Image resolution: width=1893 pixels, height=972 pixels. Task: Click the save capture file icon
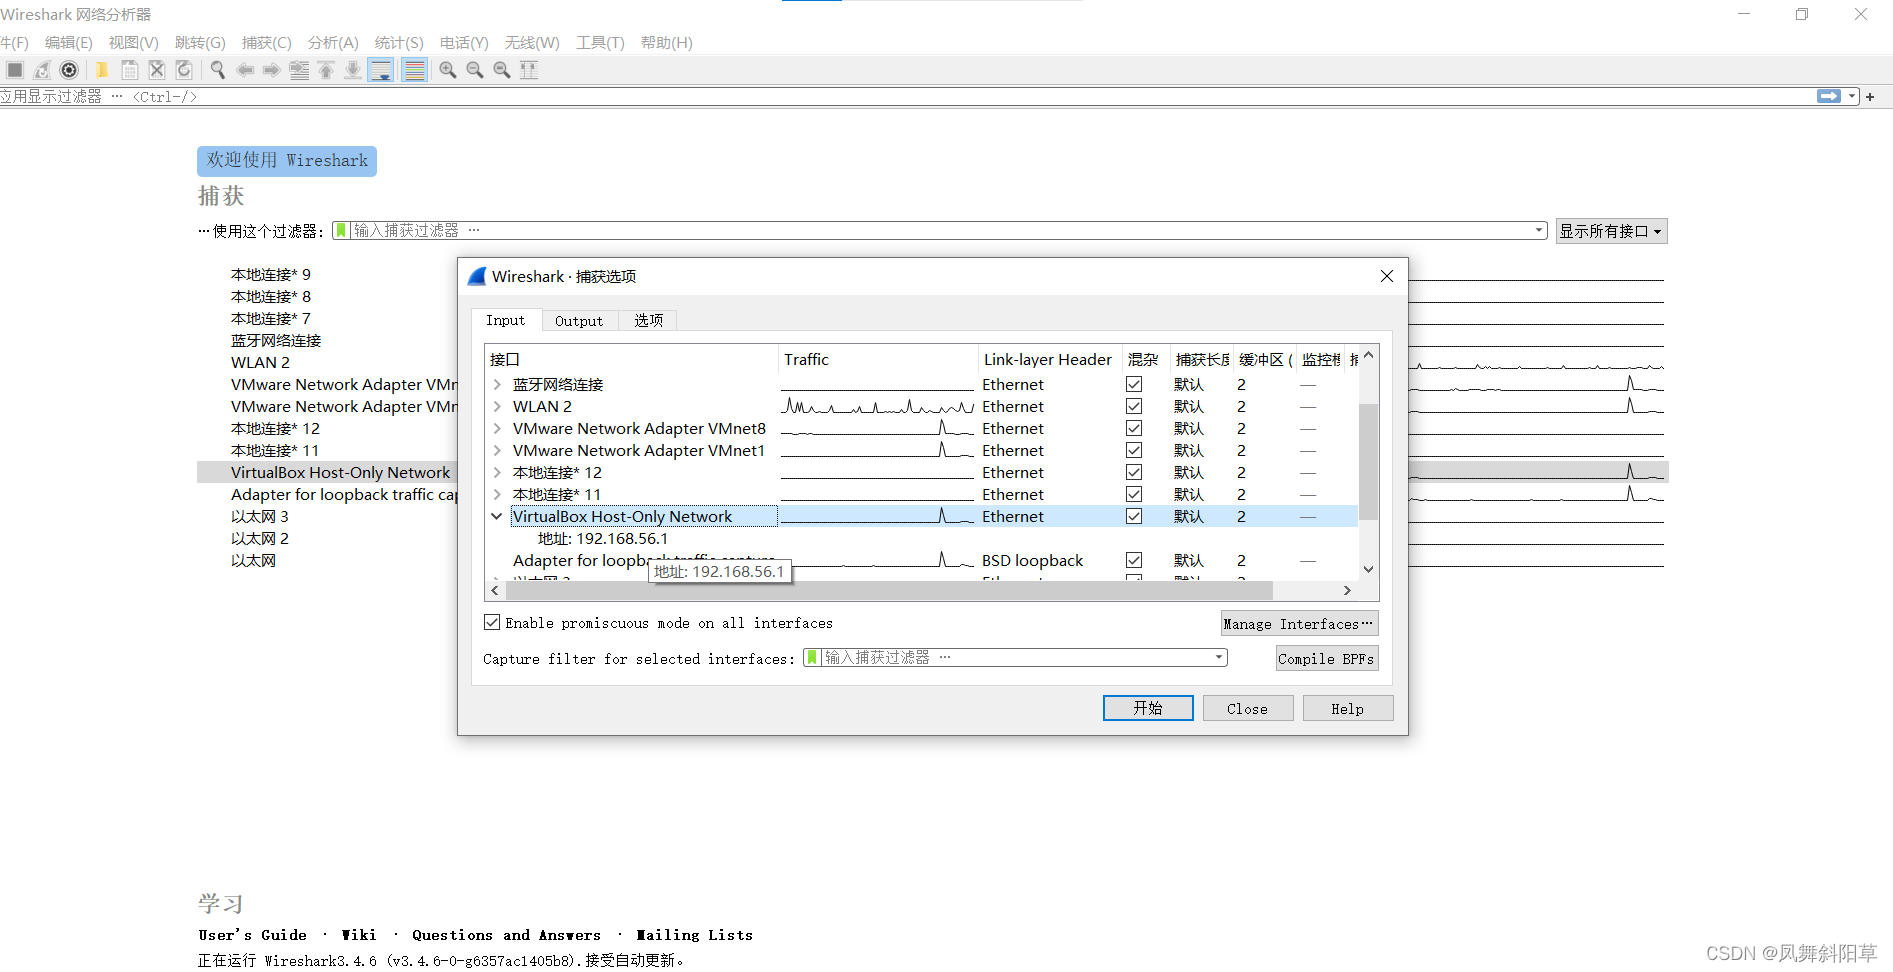[129, 70]
